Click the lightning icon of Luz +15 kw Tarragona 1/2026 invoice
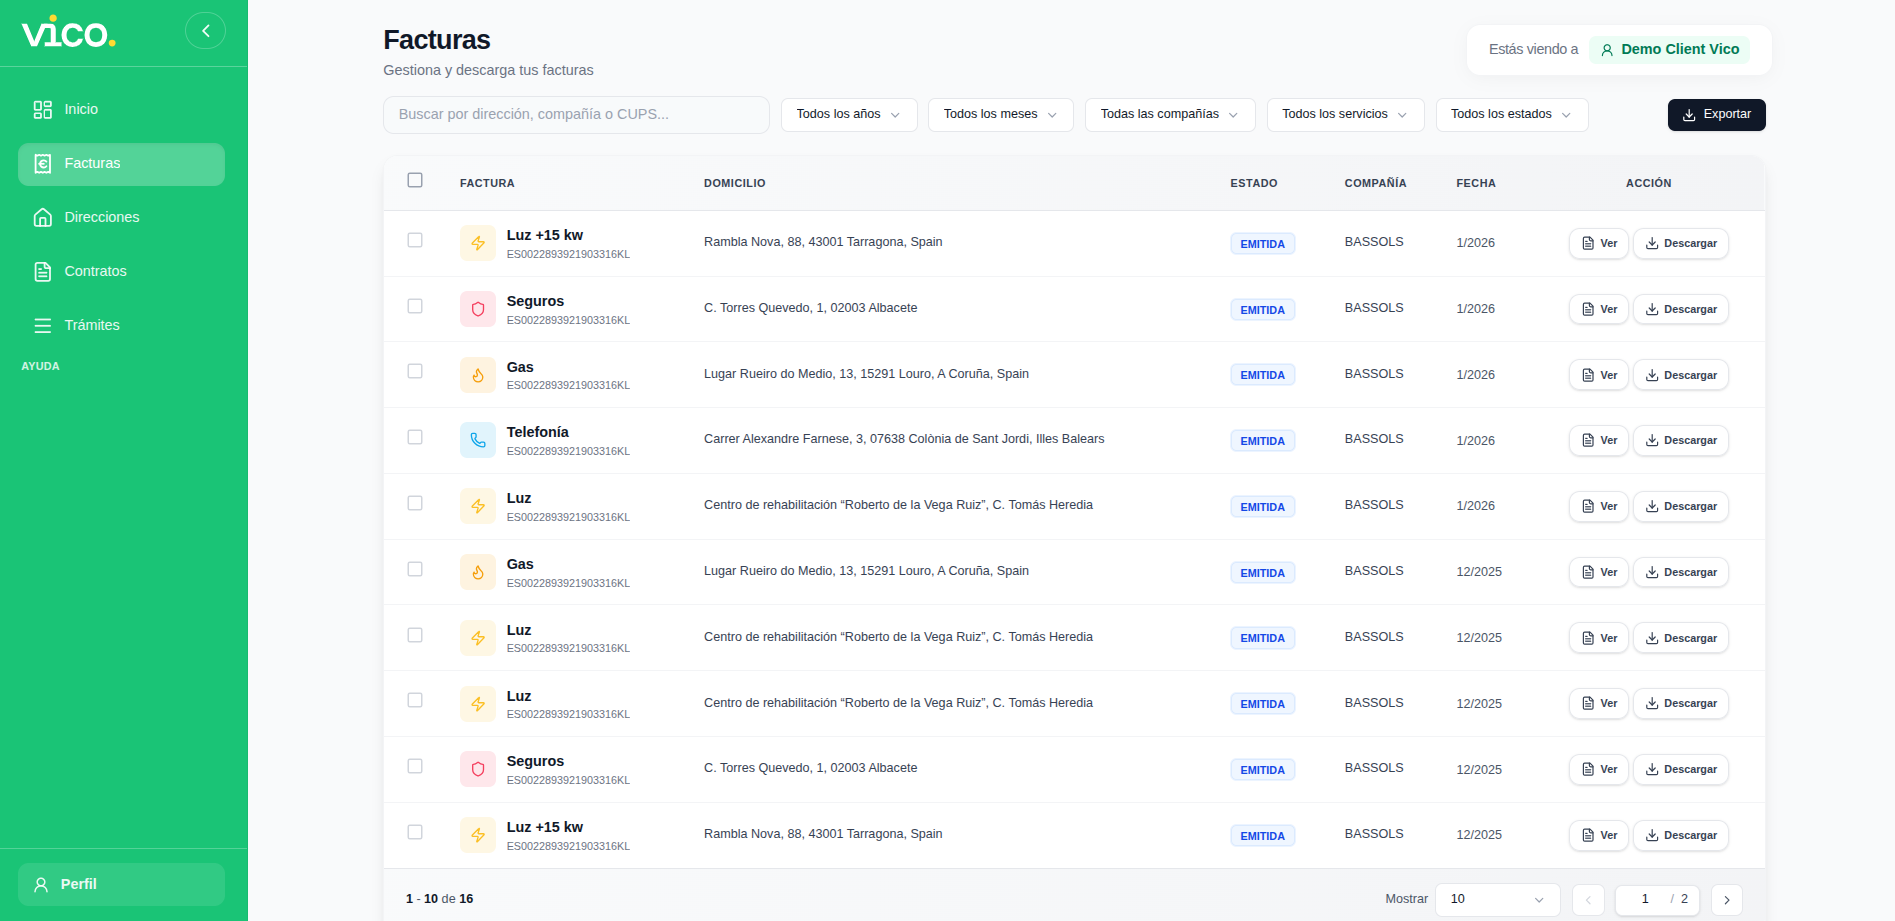Screen dimensions: 1895x921 pyautogui.click(x=478, y=243)
